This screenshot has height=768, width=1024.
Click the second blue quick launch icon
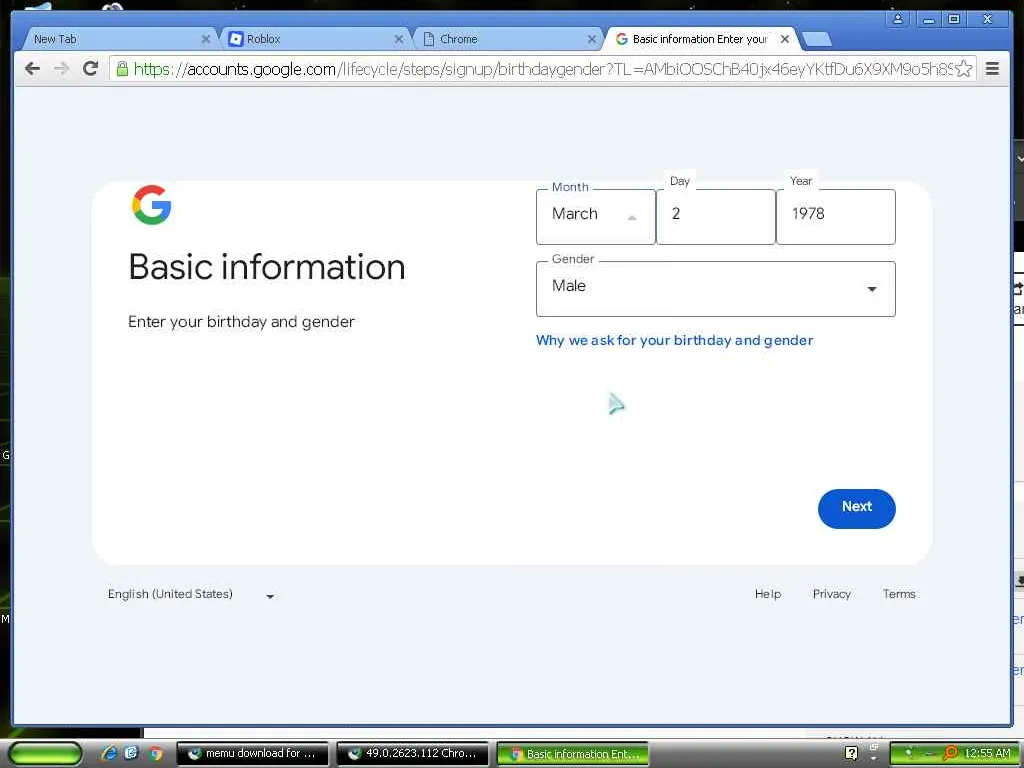pyautogui.click(x=131, y=753)
